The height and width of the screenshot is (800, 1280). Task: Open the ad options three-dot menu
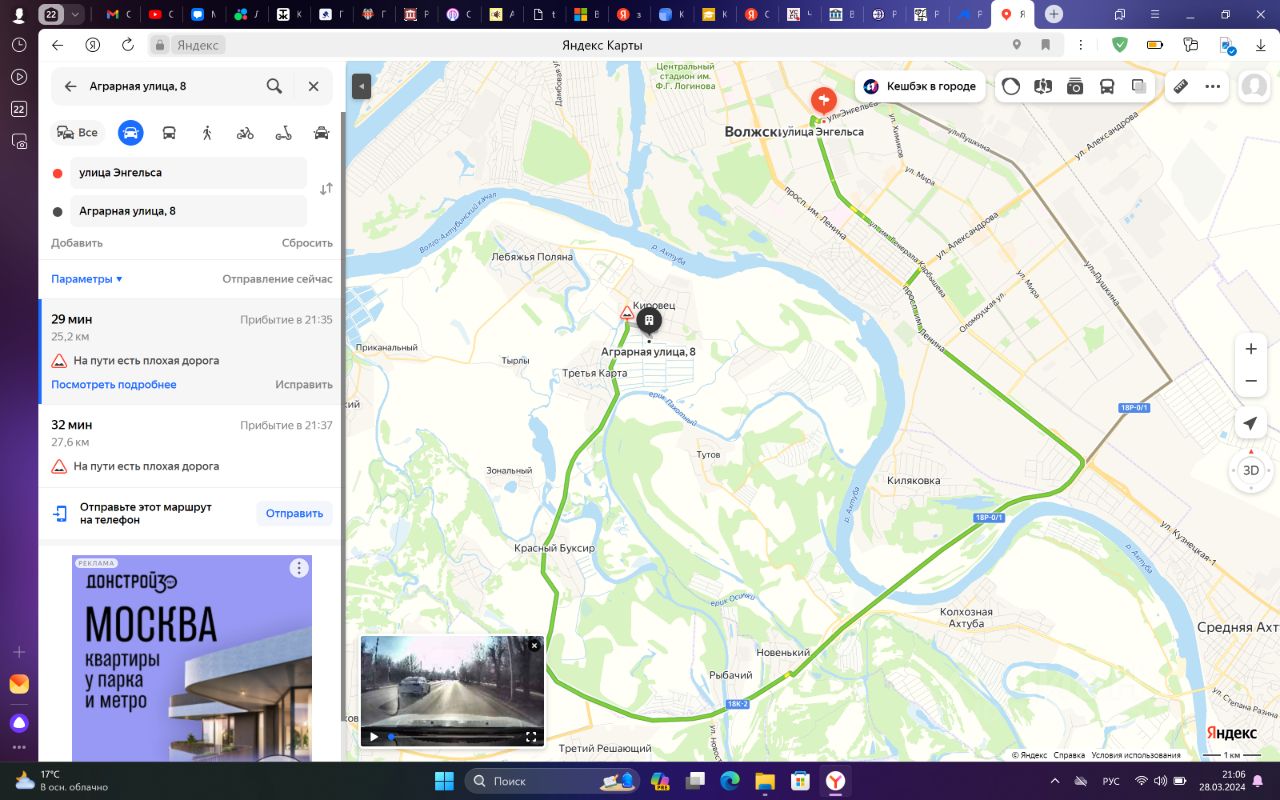click(x=298, y=568)
